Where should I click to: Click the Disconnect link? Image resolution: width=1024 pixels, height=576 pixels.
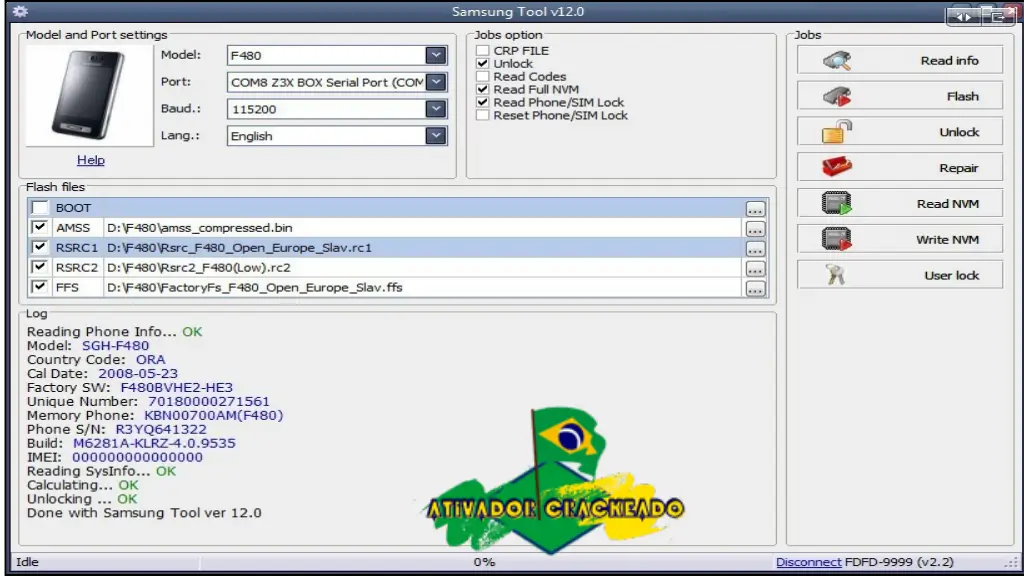(x=808, y=562)
